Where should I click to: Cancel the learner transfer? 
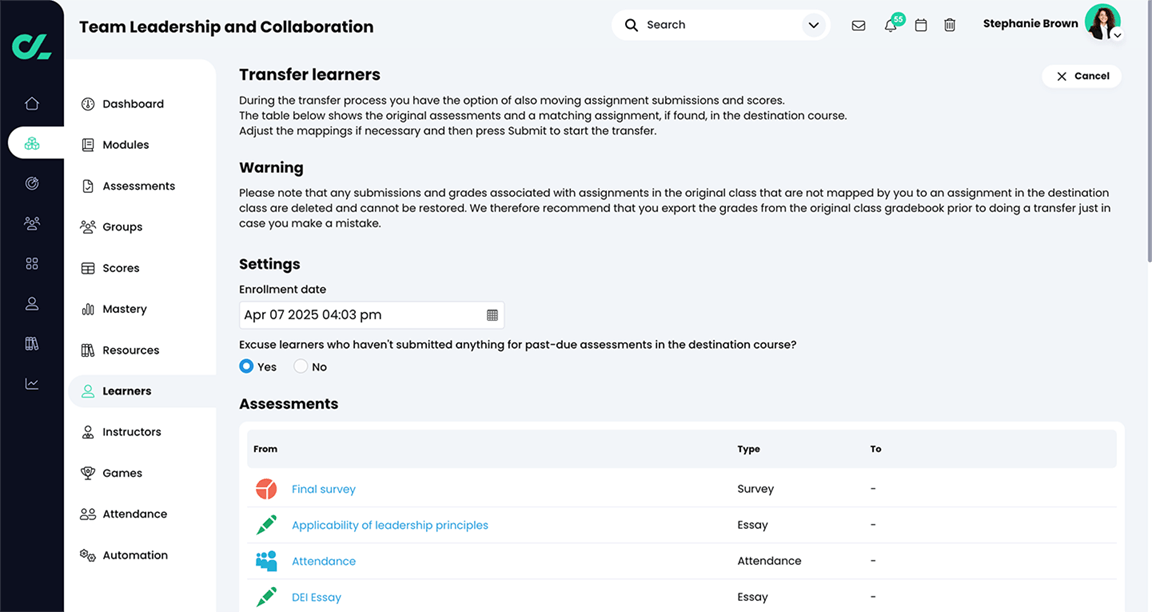[1082, 76]
